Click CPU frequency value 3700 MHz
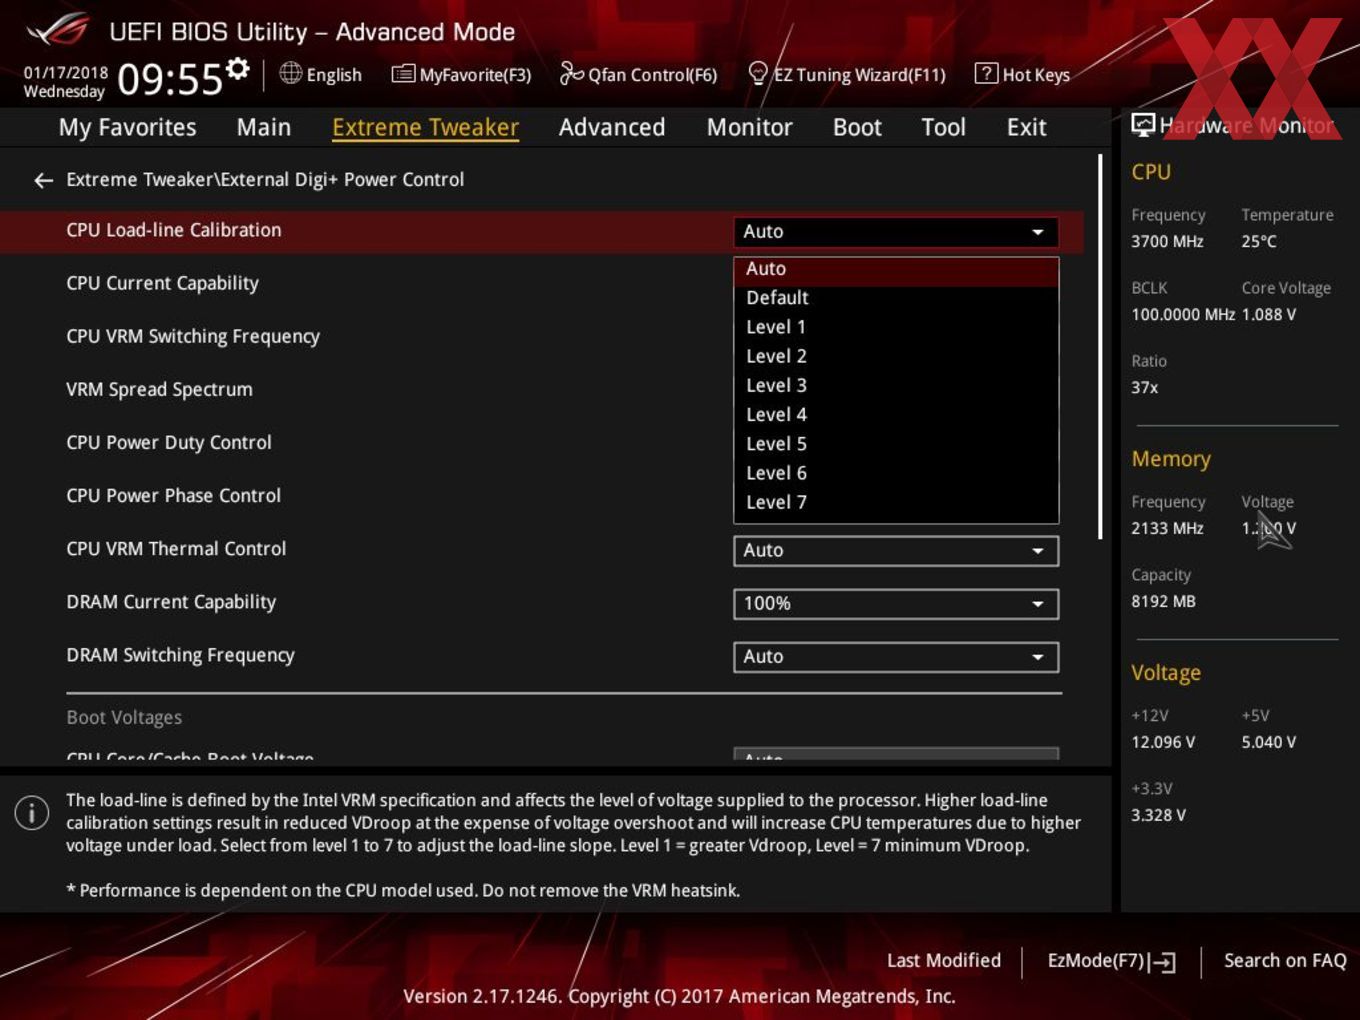The height and width of the screenshot is (1020, 1360). click(1167, 241)
